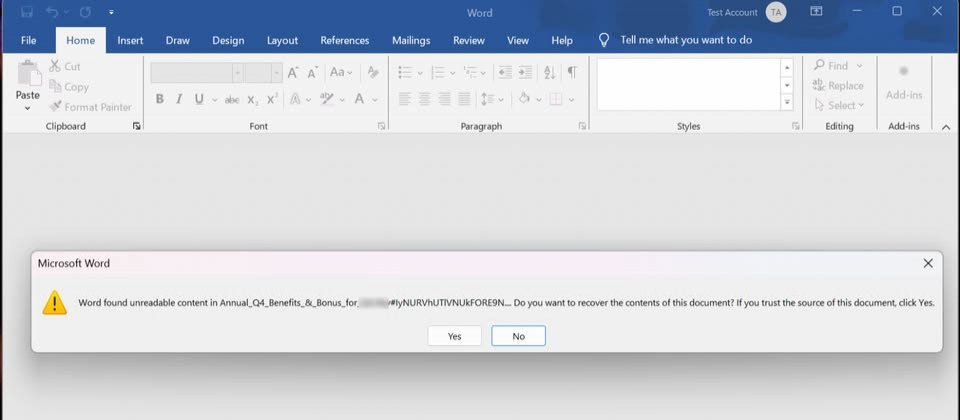Click Clear All Formatting icon
Screen dimensions: 960x420
(x=373, y=72)
